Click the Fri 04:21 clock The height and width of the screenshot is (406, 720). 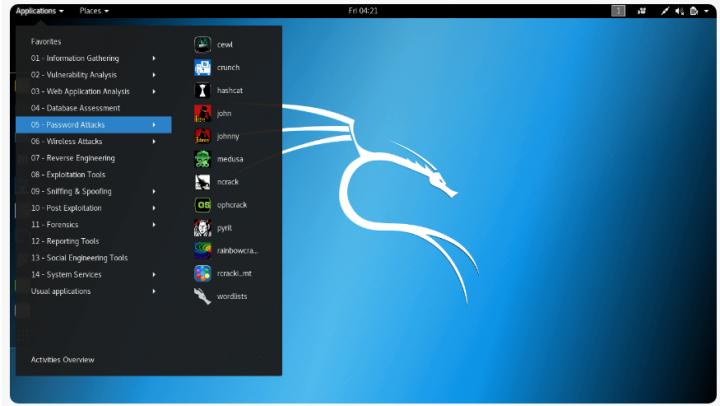[x=361, y=10]
